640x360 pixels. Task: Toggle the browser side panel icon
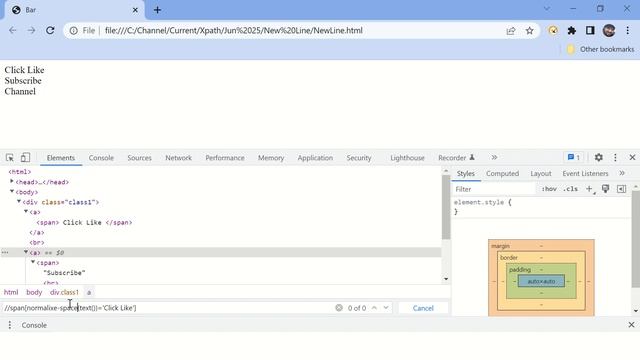(x=590, y=31)
